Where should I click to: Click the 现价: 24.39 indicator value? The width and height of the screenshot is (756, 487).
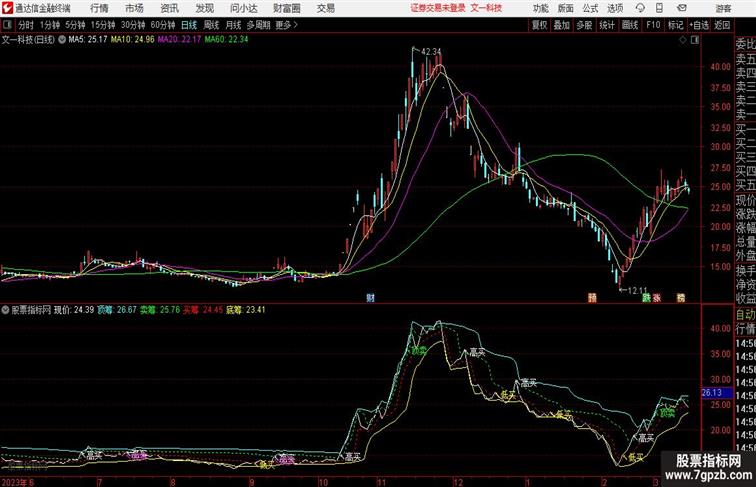(74, 310)
